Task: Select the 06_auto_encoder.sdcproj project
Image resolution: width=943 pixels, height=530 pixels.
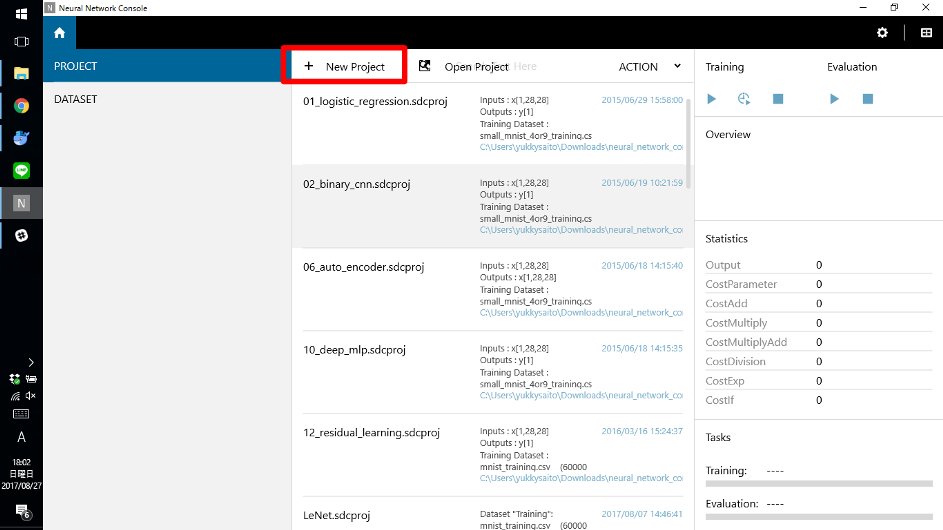Action: click(x=364, y=267)
